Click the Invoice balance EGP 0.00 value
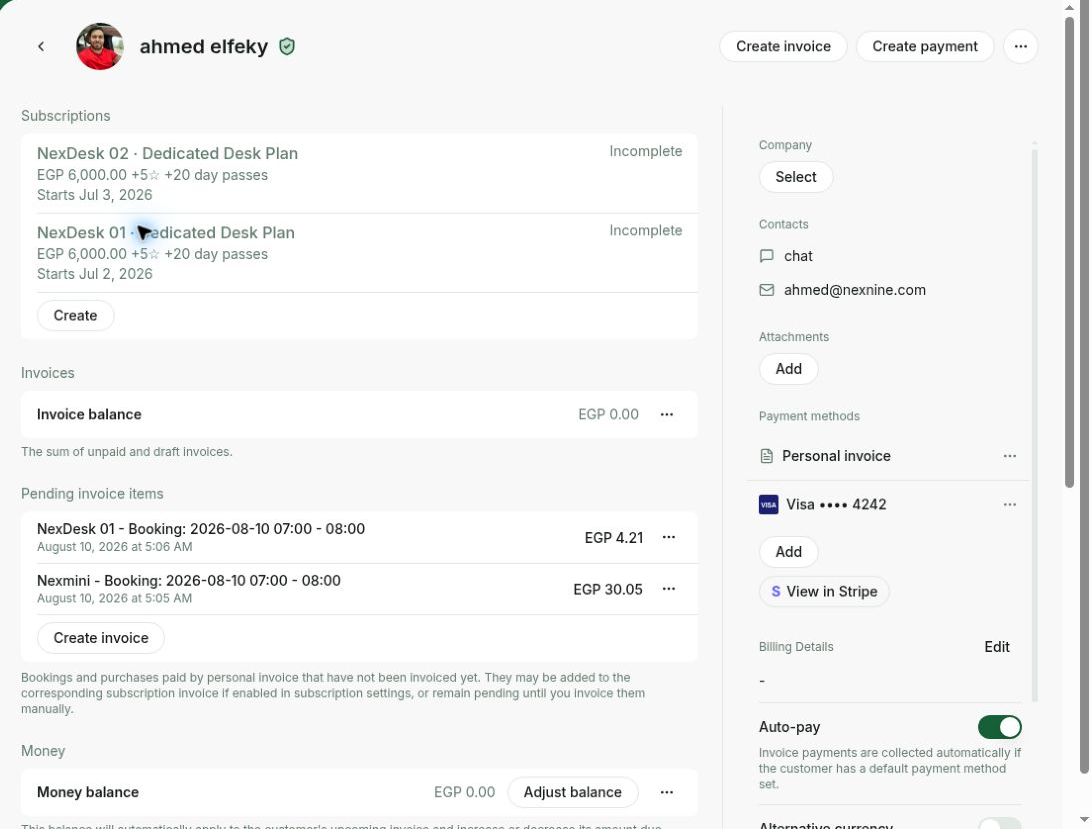Viewport: 1092px width, 829px height. pos(608,414)
